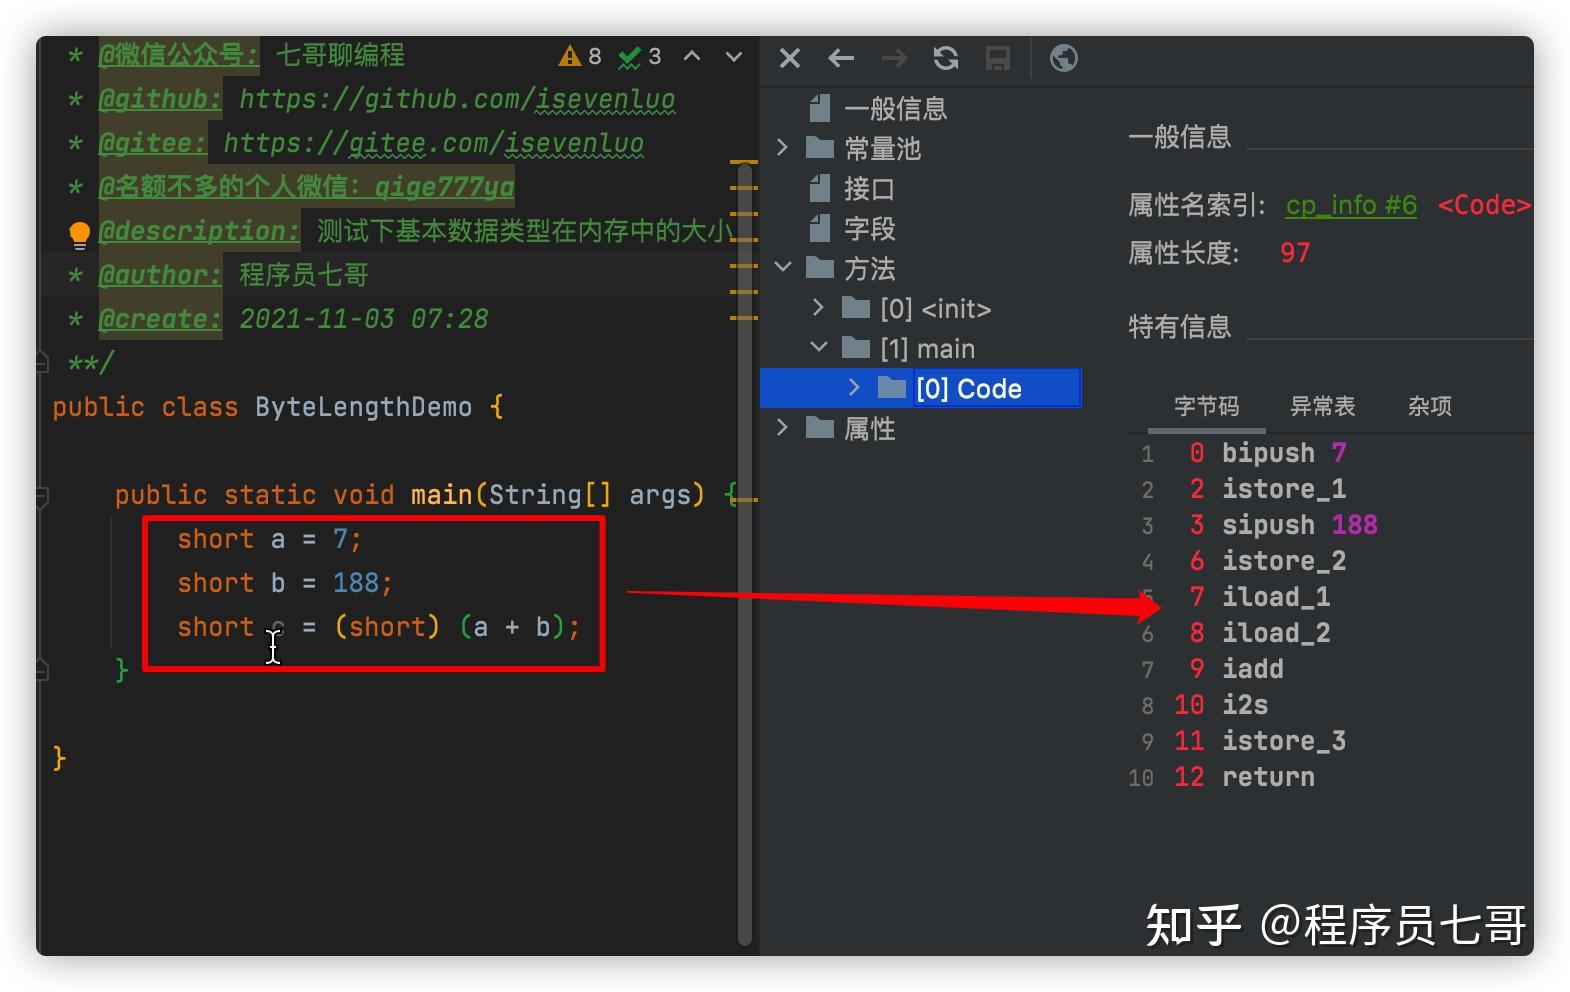Expand the 属性 node

[783, 428]
